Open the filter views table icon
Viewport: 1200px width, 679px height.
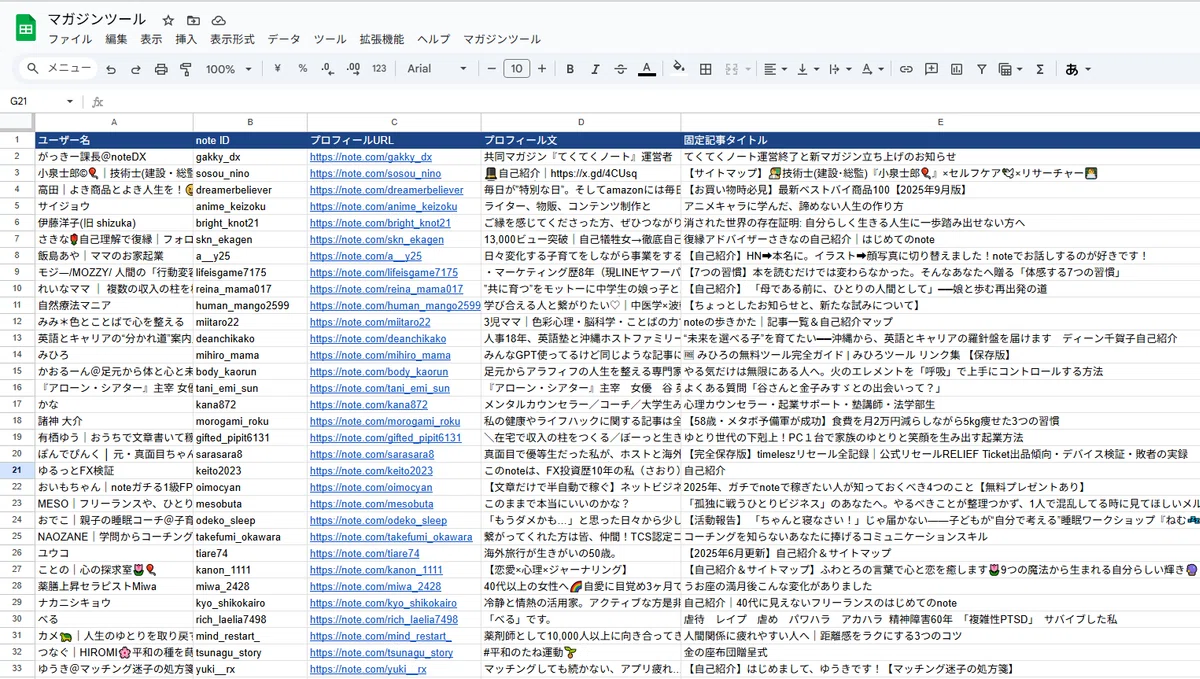pos(1010,69)
